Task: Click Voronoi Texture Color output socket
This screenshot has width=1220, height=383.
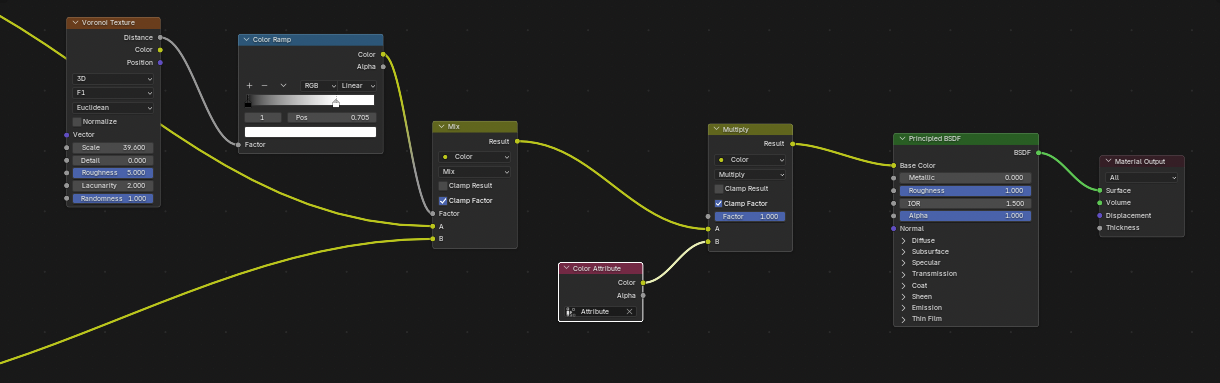Action: (x=160, y=49)
